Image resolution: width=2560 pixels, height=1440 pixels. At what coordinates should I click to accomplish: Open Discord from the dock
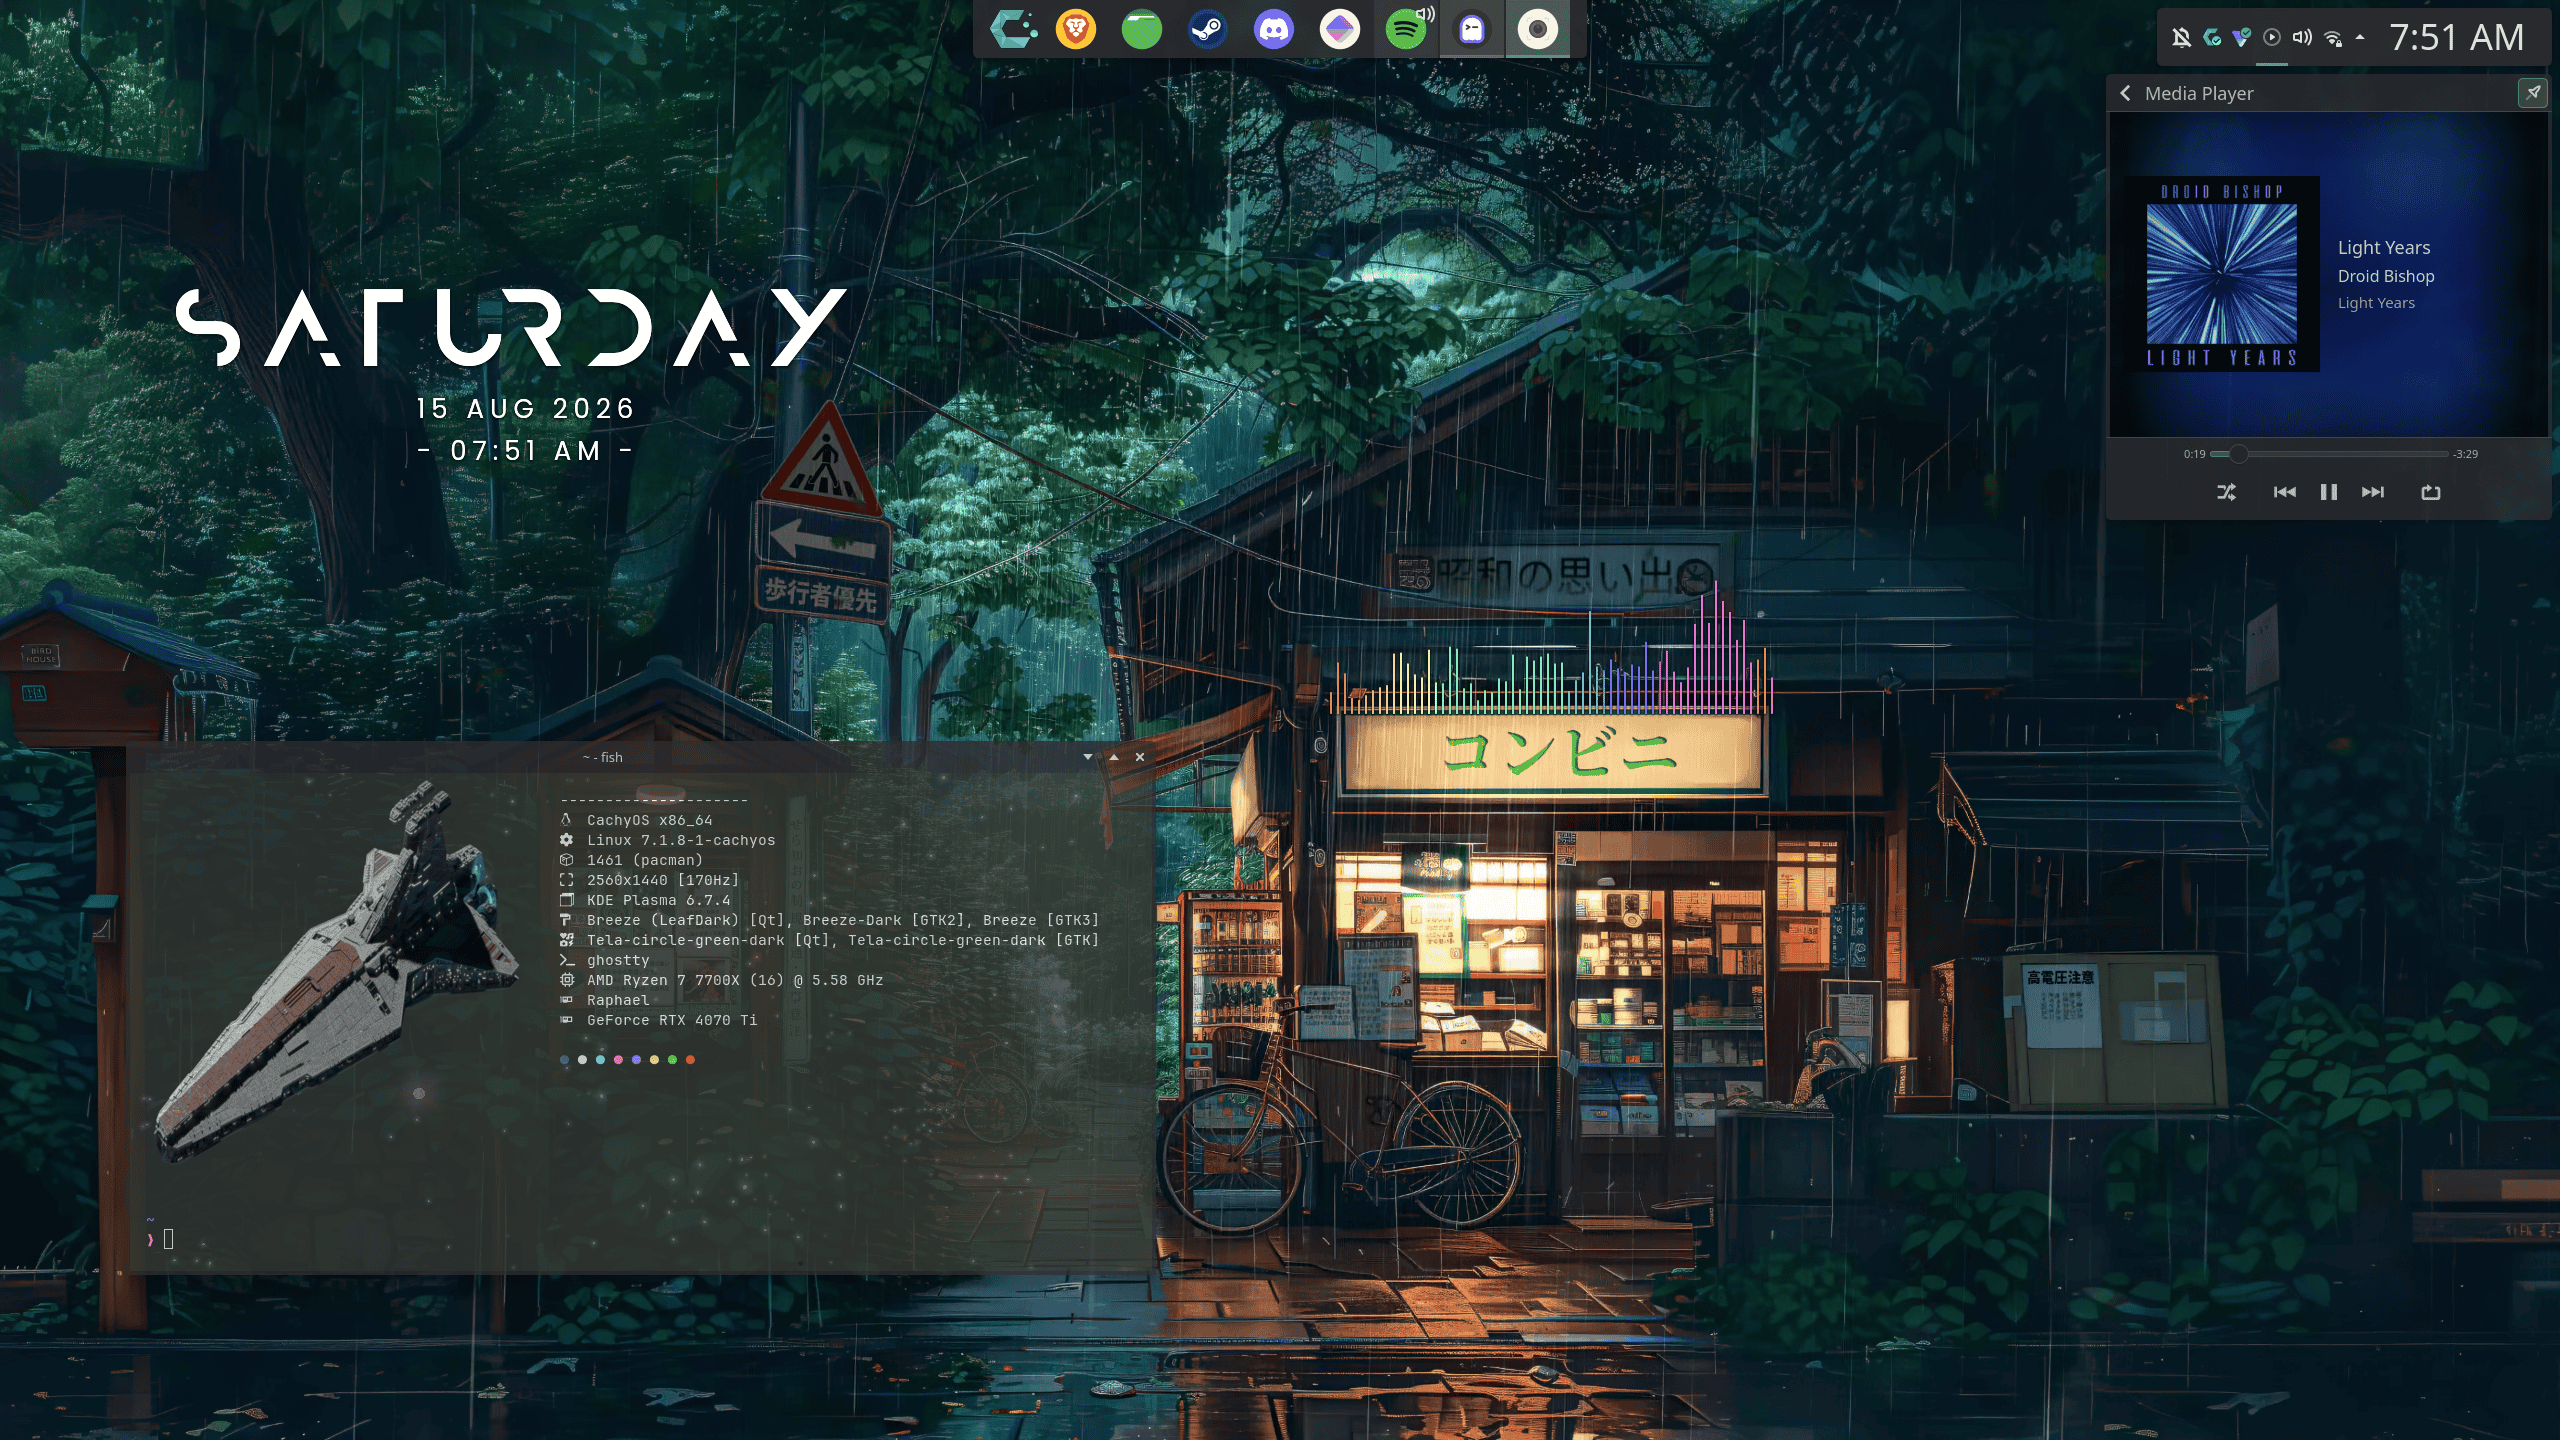coord(1274,29)
